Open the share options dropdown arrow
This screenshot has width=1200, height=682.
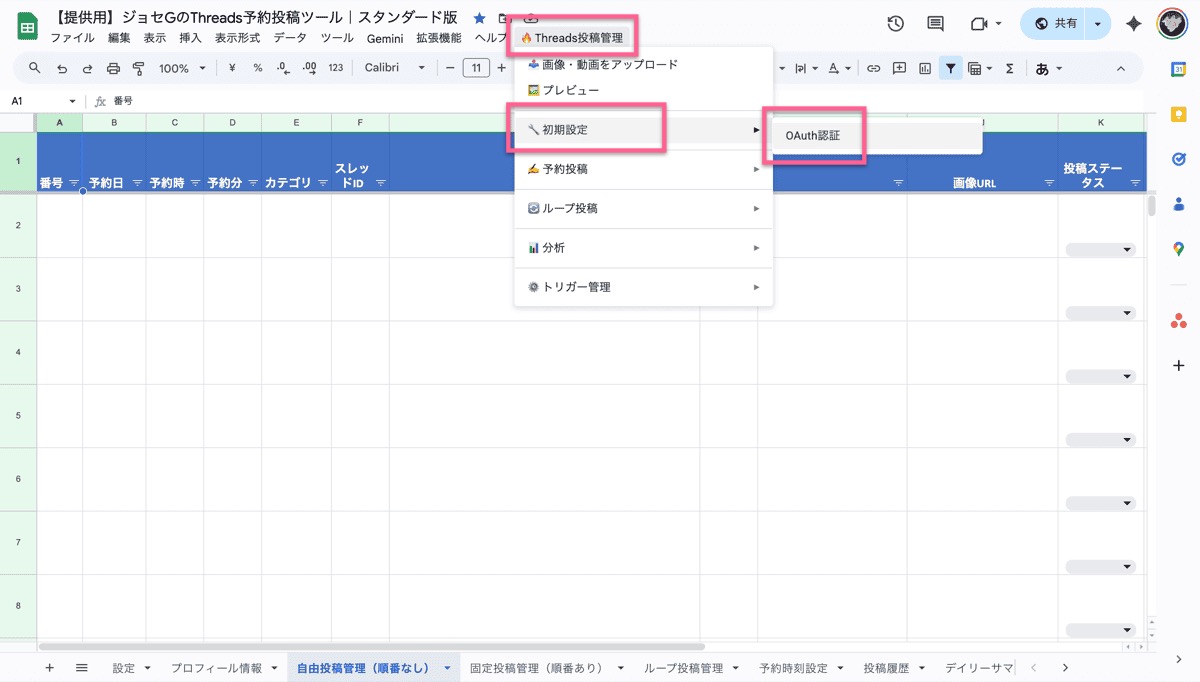coord(1098,24)
